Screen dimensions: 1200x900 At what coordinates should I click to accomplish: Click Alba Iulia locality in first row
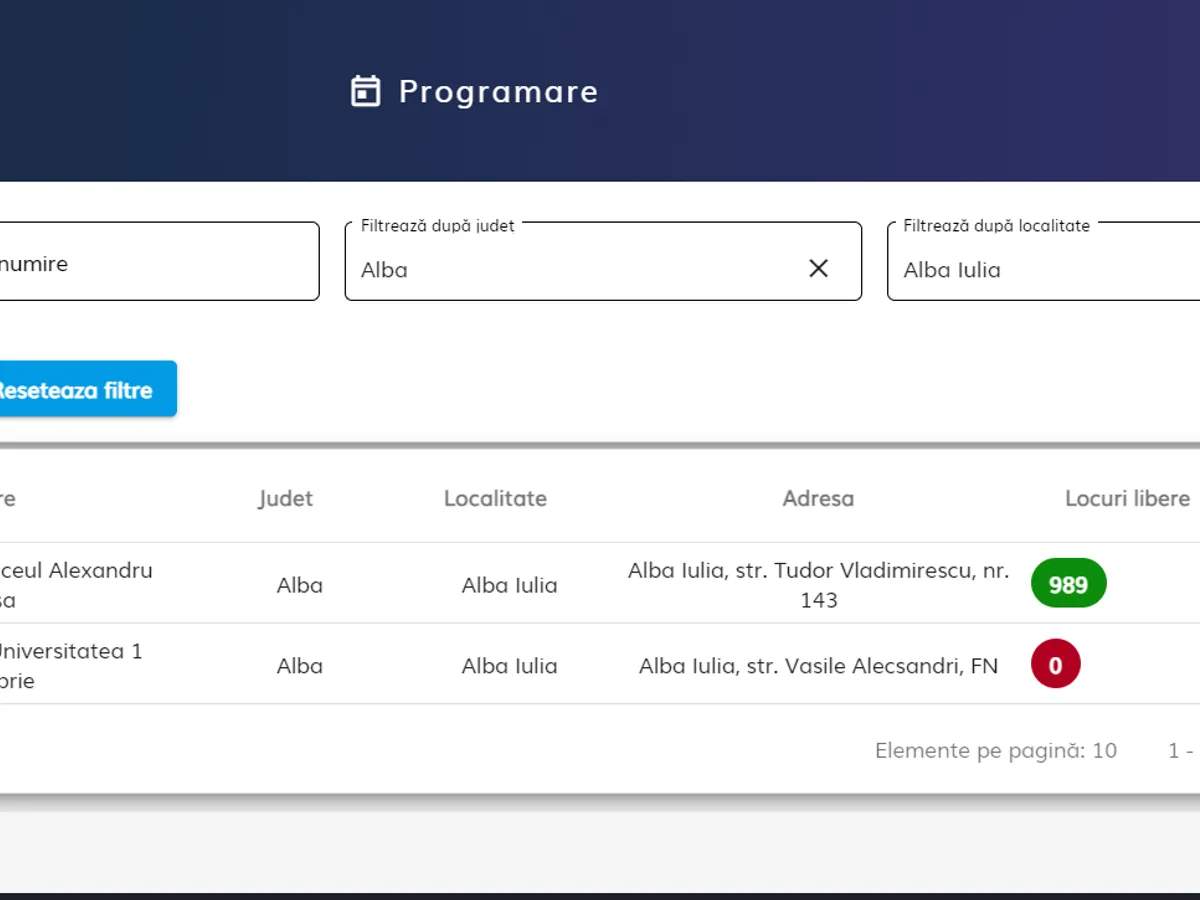509,585
